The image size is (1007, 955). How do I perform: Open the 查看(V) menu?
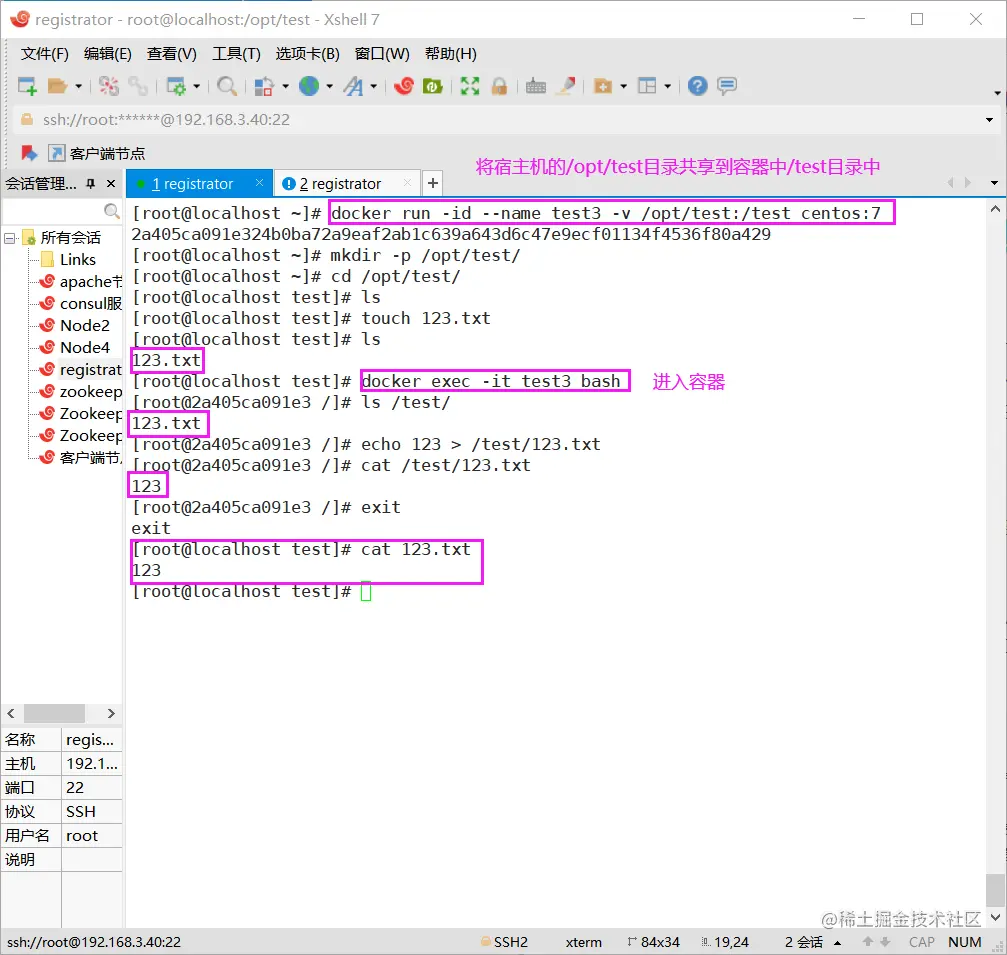[x=171, y=54]
